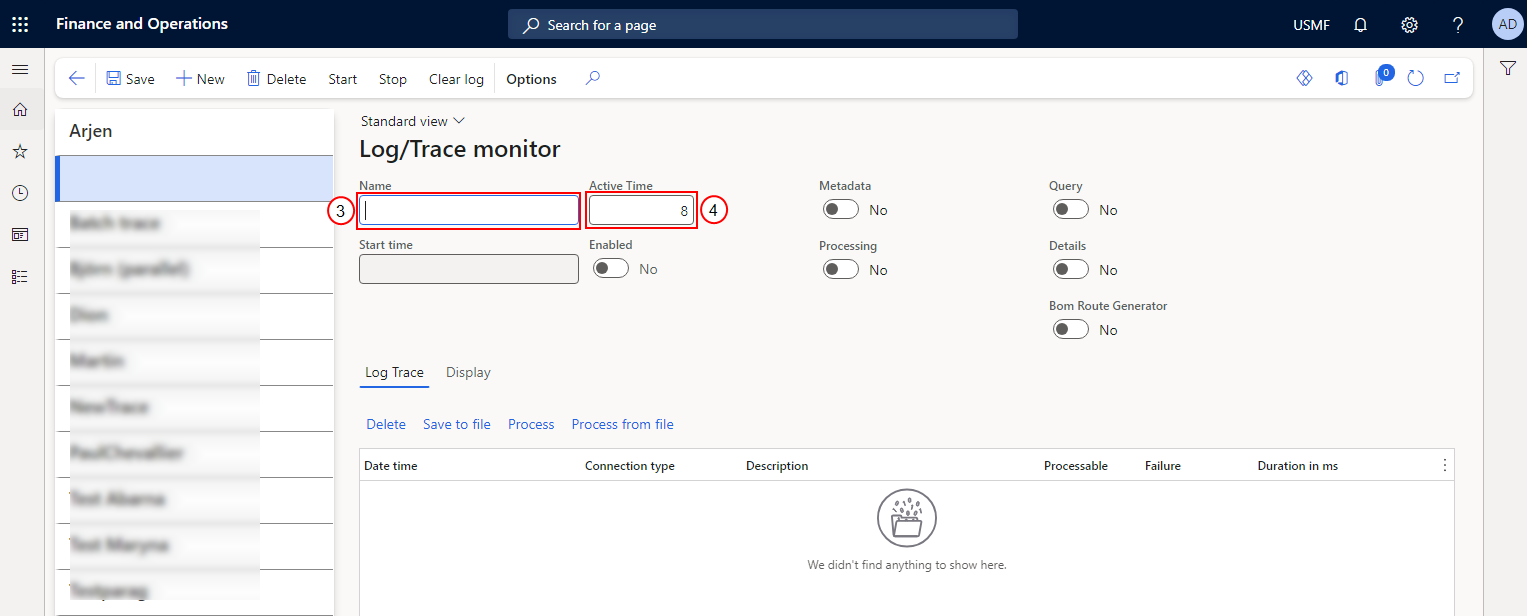The height and width of the screenshot is (616, 1527).
Task: Toggle the Enabled switch
Action: point(611,269)
